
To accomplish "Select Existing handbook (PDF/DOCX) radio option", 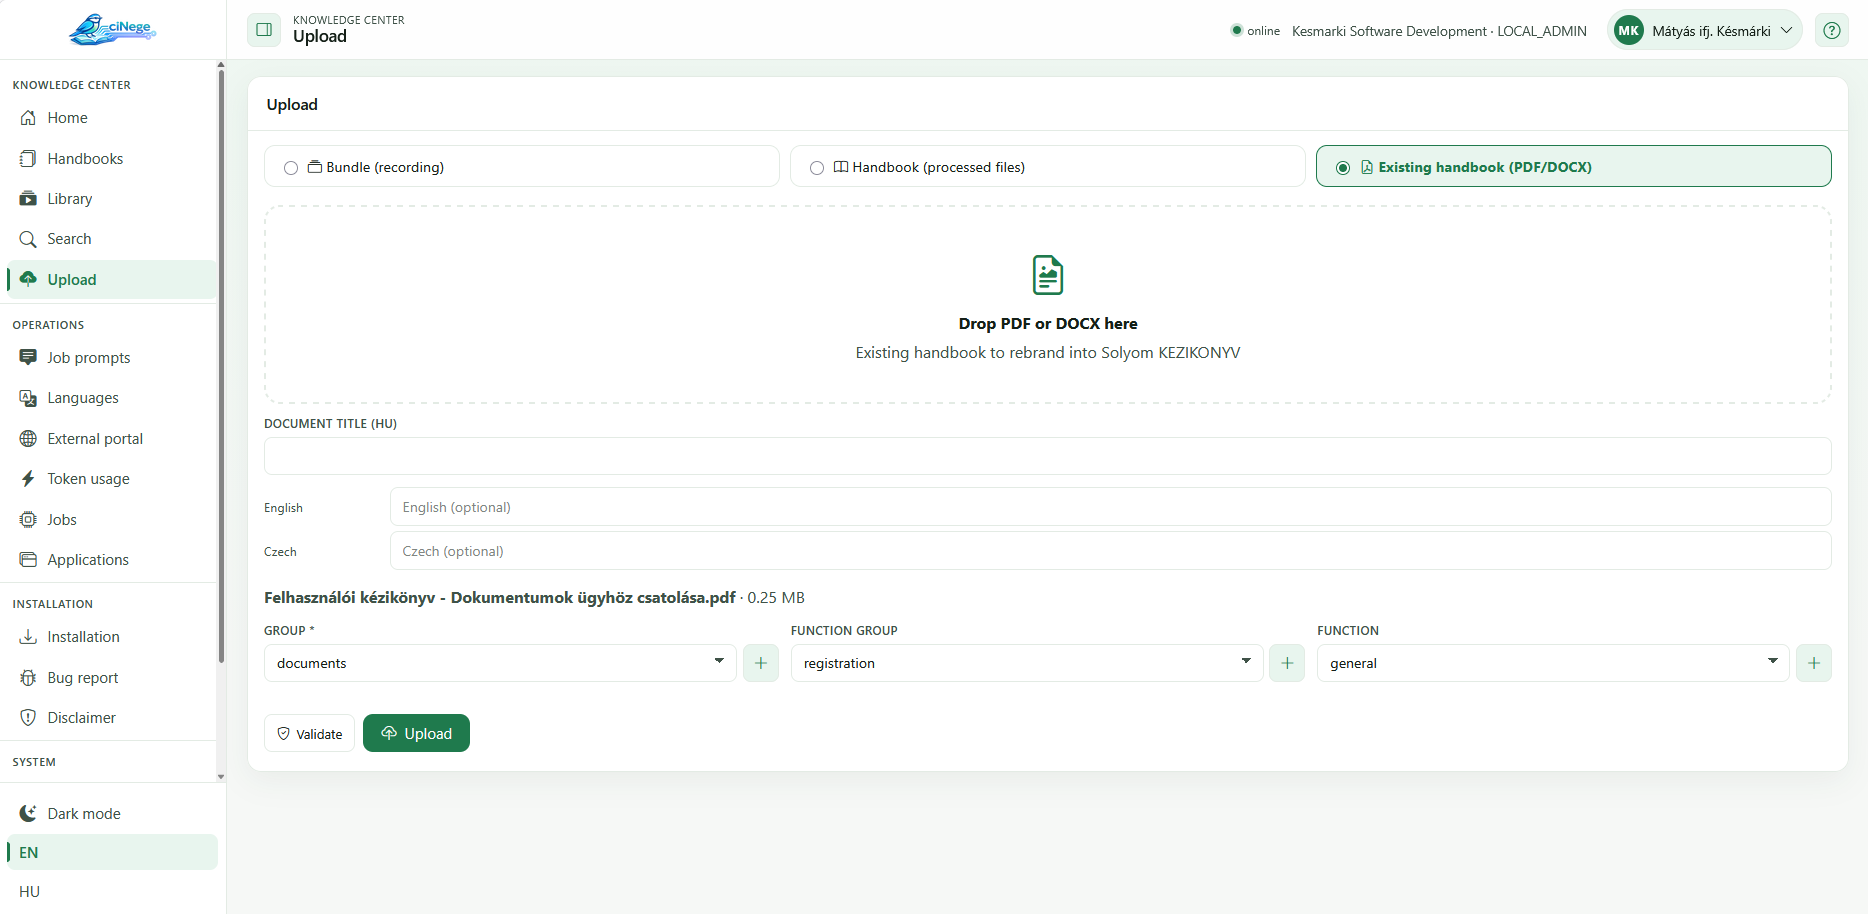I will coord(1343,168).
